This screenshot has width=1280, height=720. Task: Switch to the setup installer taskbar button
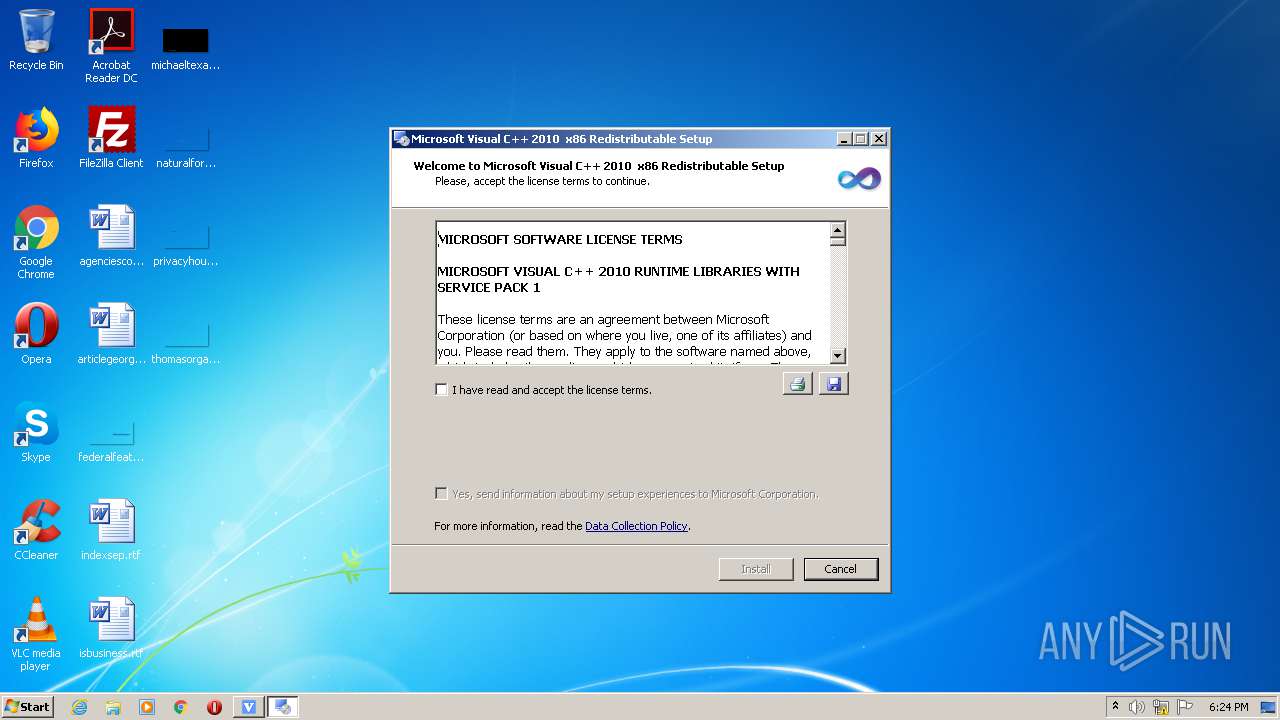tap(283, 707)
